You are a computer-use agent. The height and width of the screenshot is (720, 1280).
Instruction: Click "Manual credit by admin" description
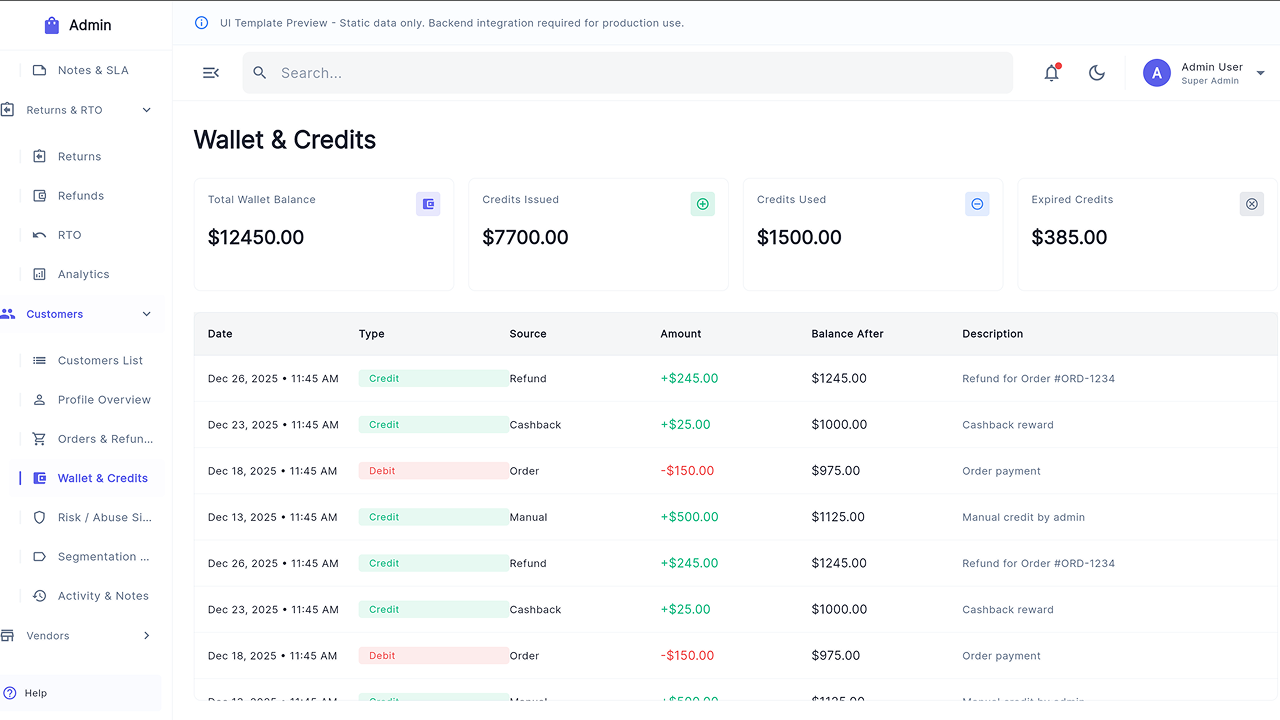pos(1023,517)
